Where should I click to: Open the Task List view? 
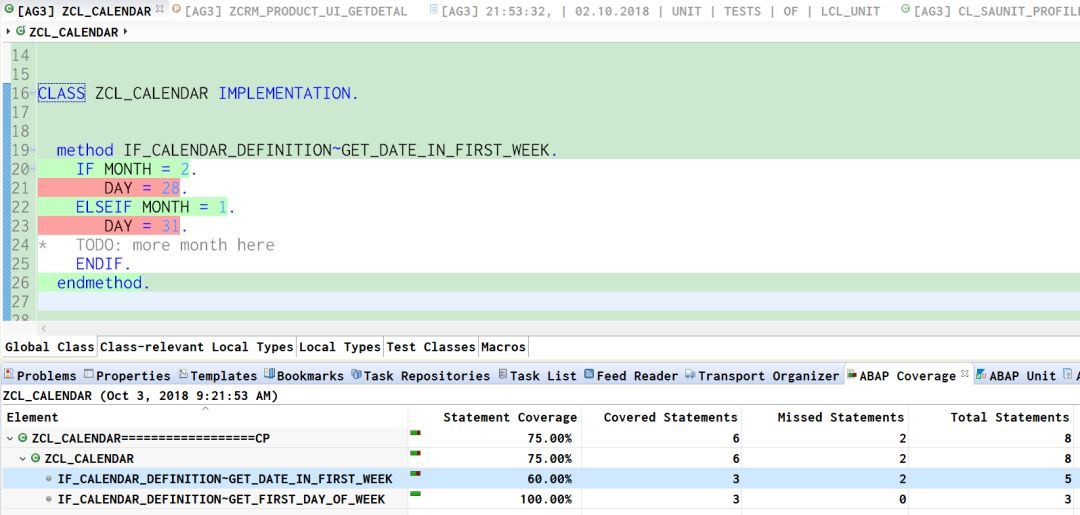click(x=537, y=375)
